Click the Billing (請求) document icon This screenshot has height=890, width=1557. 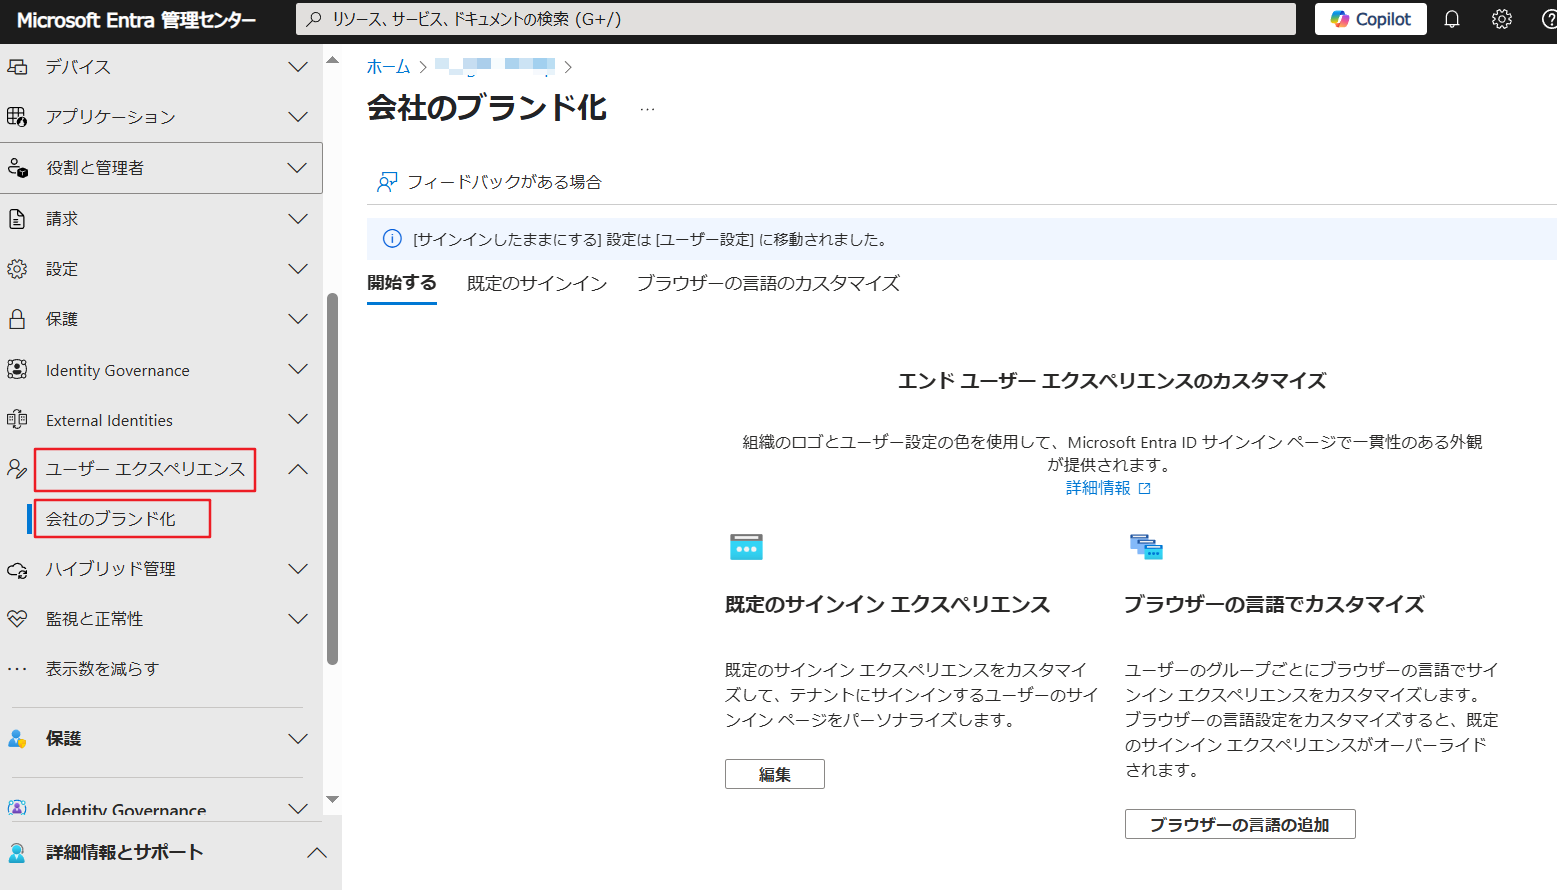click(x=17, y=219)
